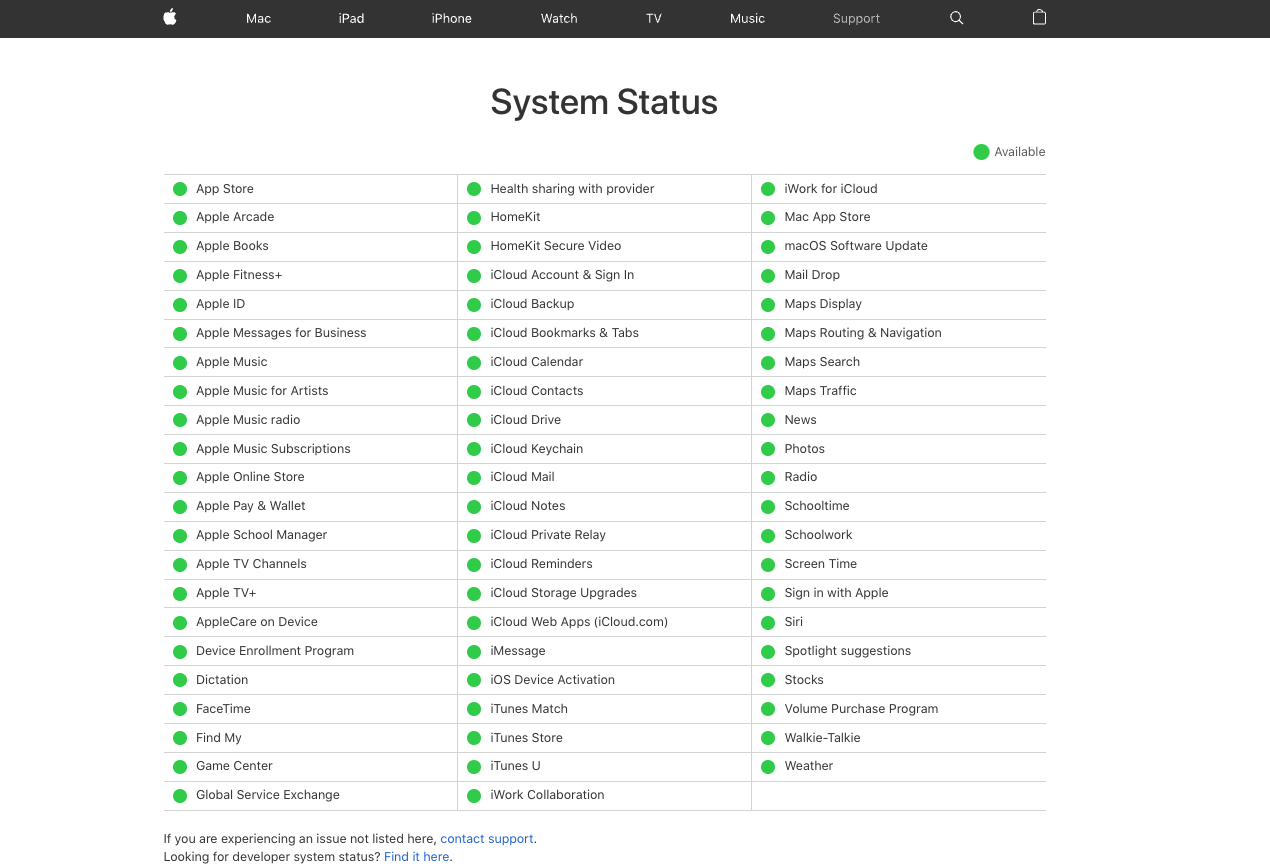Select the iOS Device Activation entry
The width and height of the screenshot is (1270, 864).
(x=552, y=680)
